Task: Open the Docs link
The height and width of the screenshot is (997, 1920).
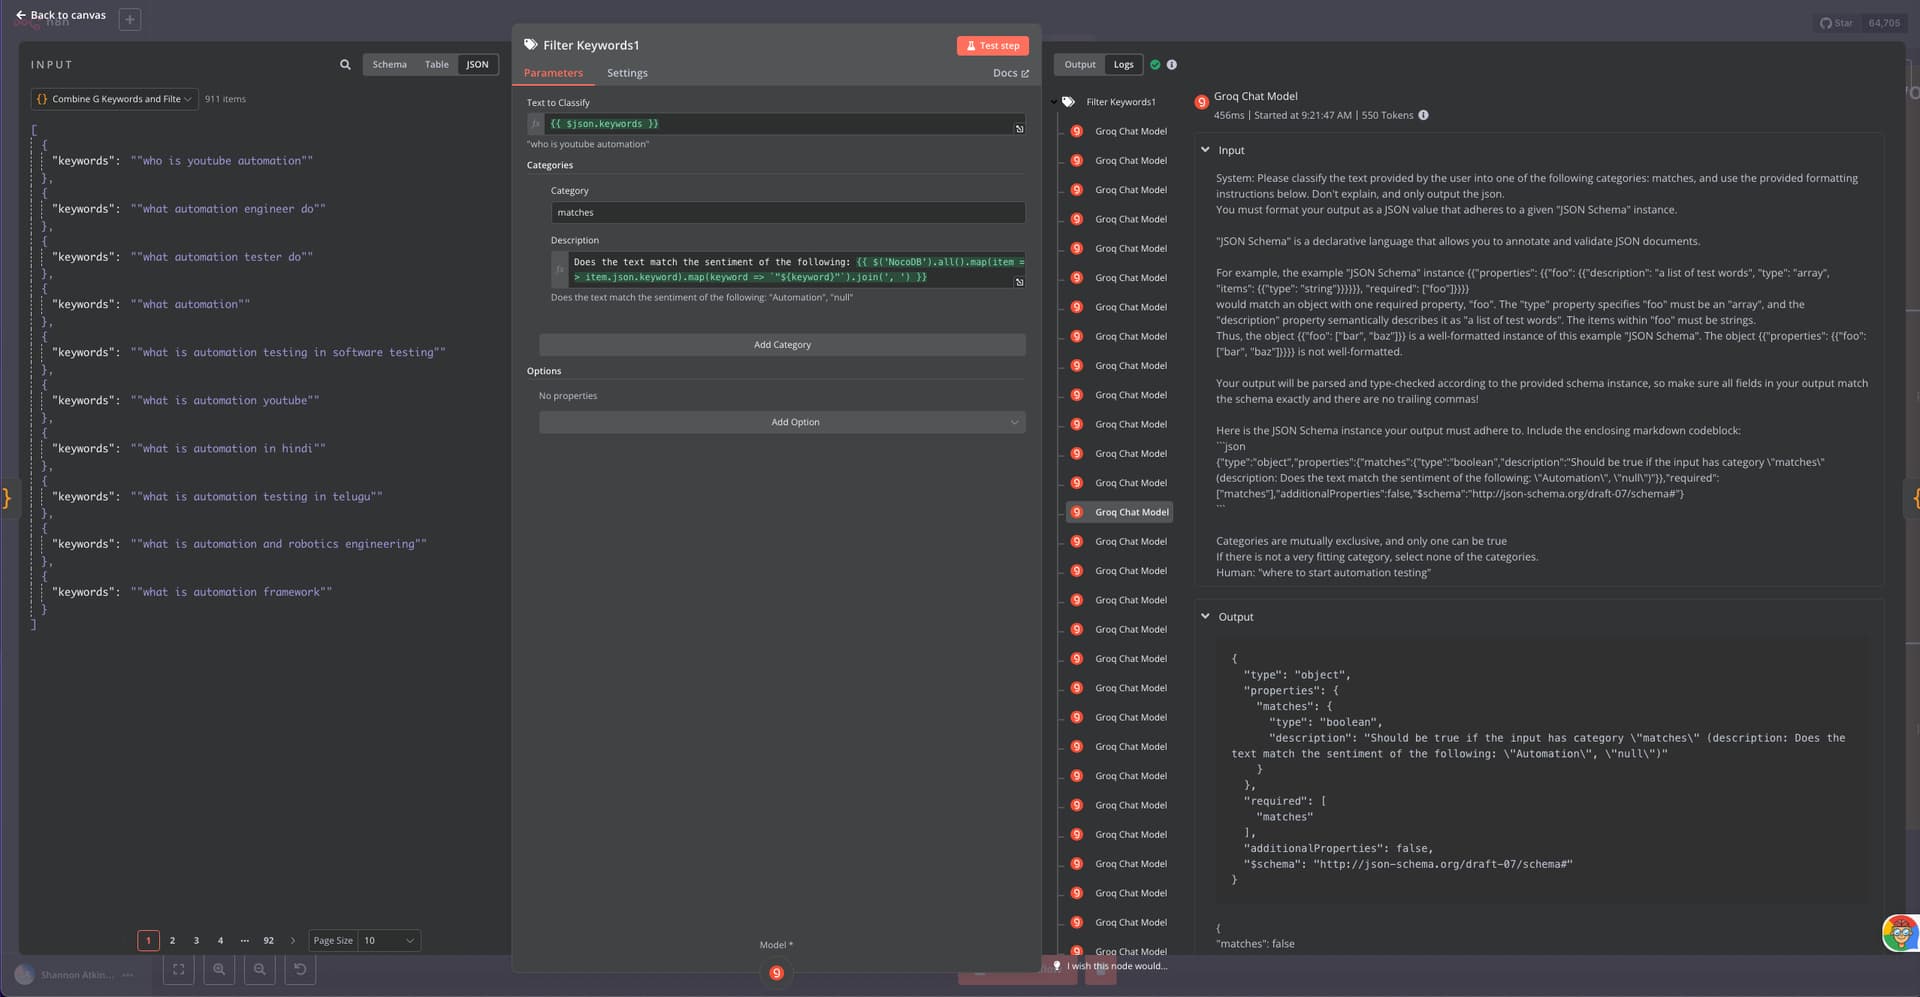Action: pyautogui.click(x=1010, y=73)
